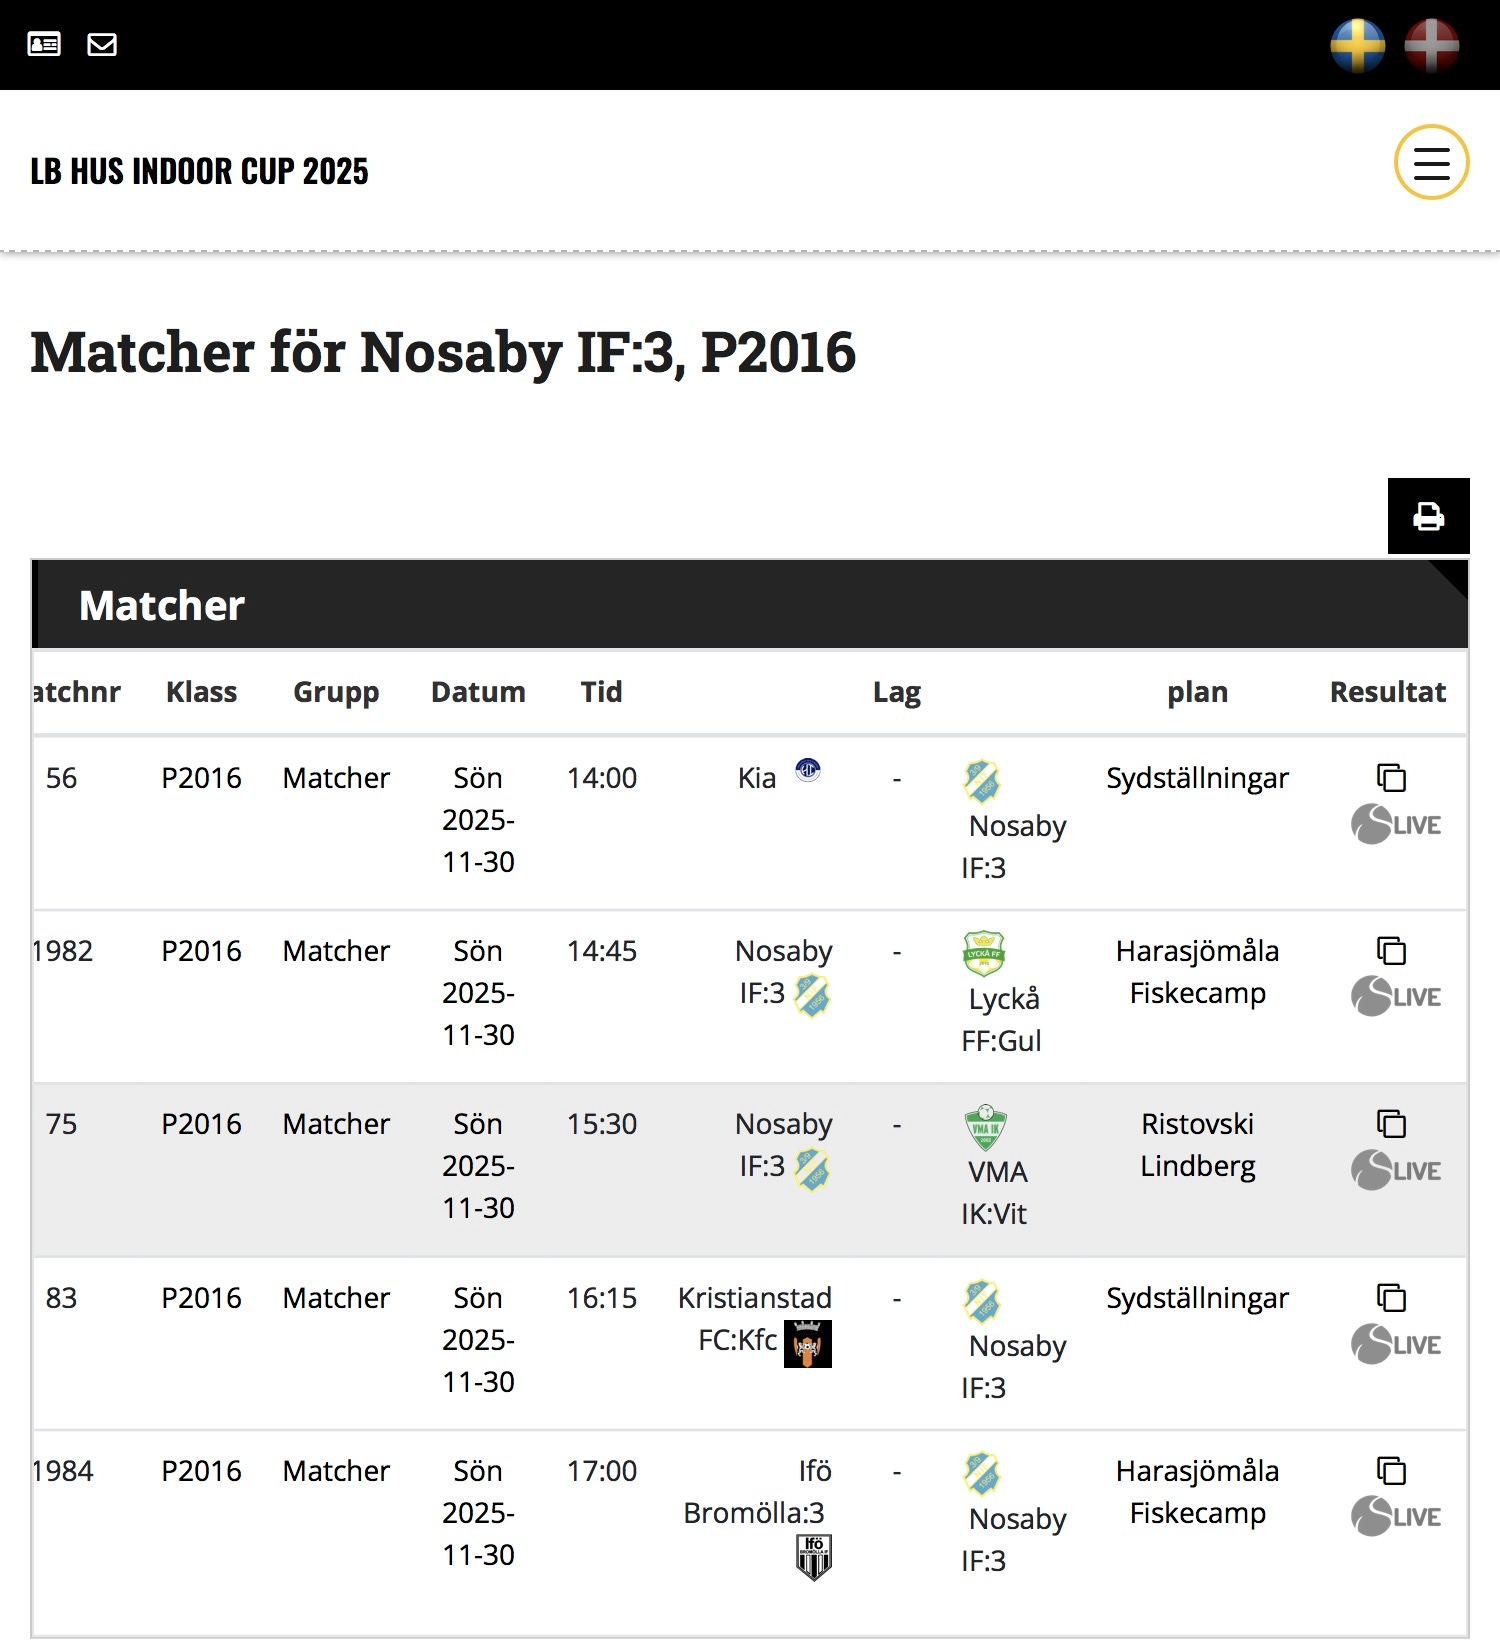The height and width of the screenshot is (1643, 1500).
Task: Open Lyckå FF:Gul team page
Action: pyautogui.click(x=1001, y=1019)
